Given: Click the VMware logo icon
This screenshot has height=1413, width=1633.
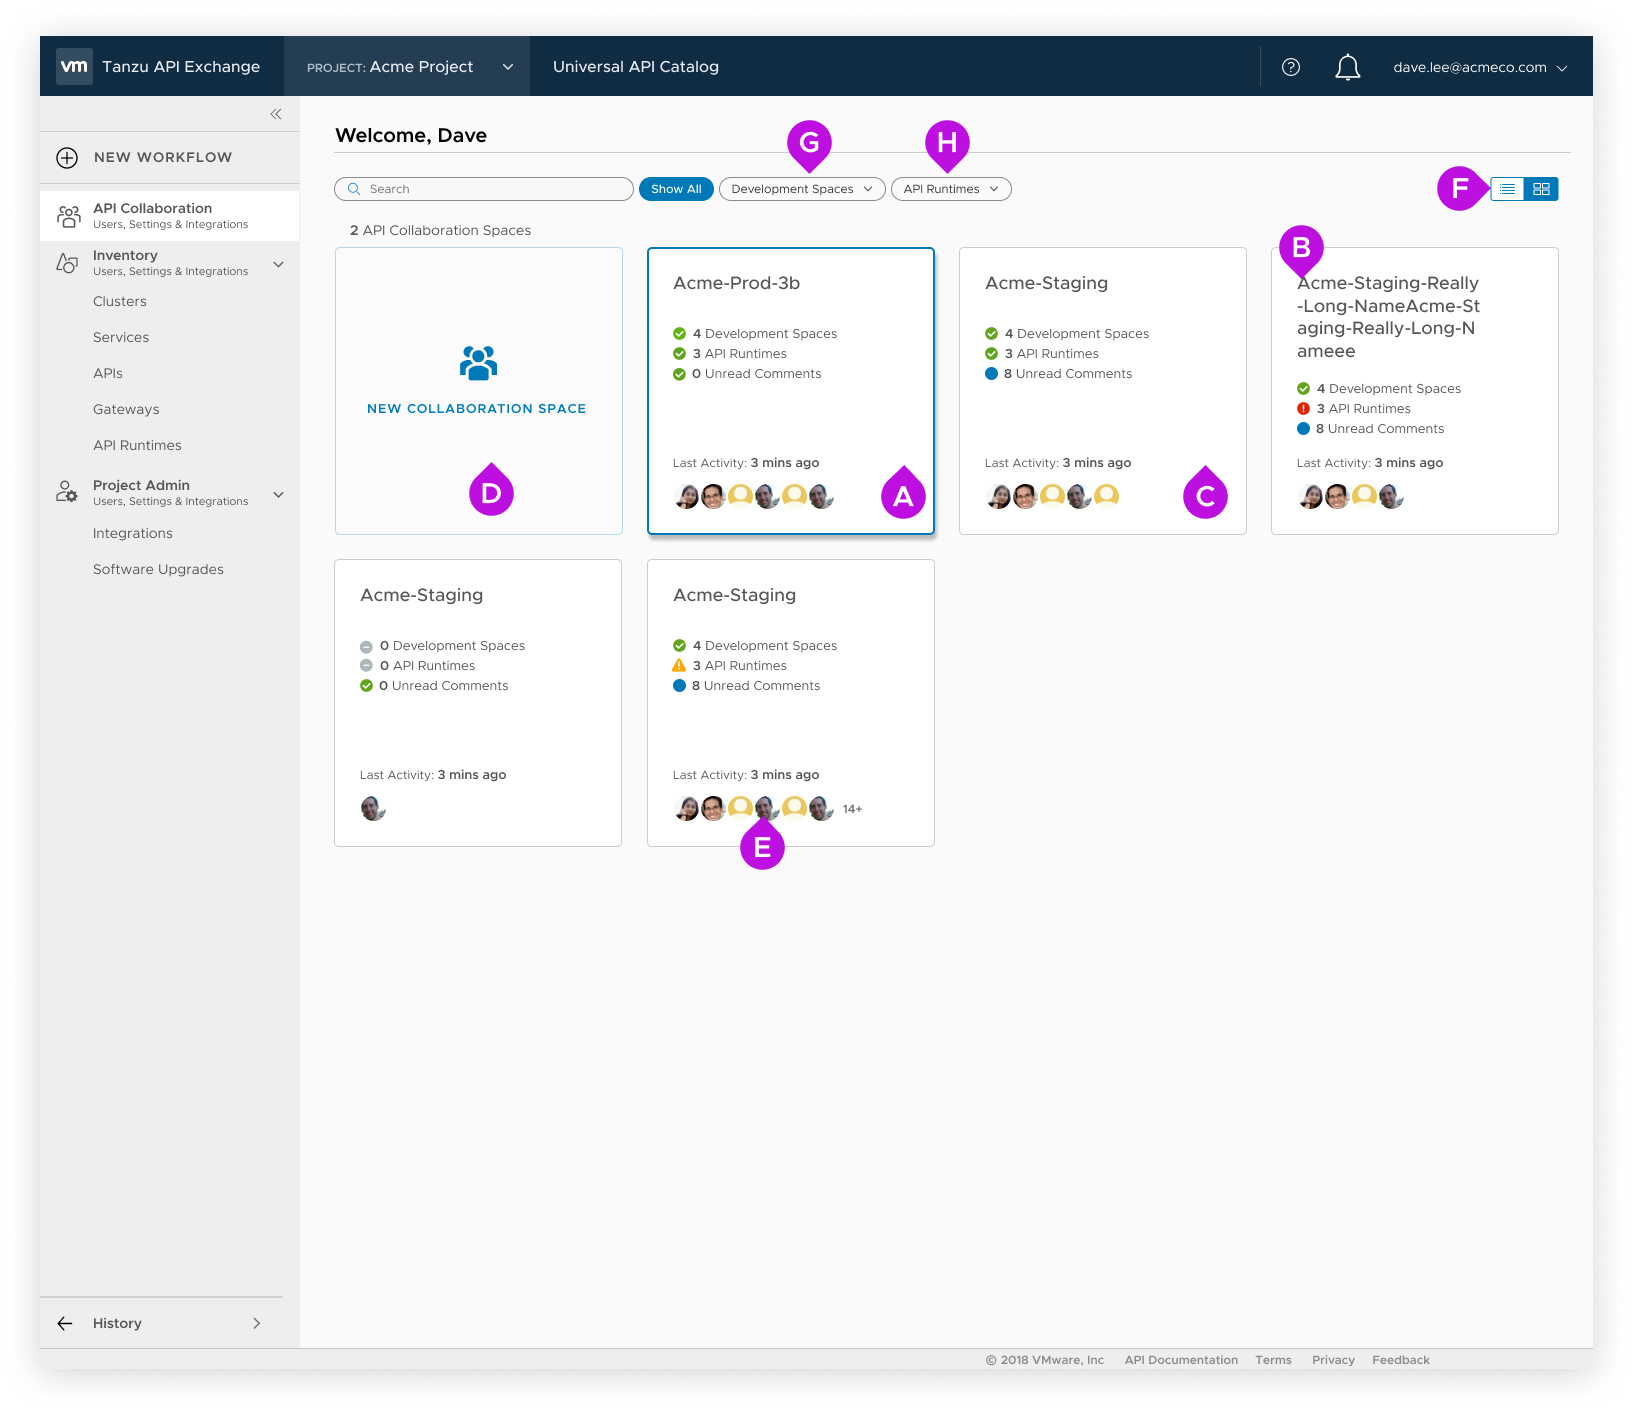Looking at the screenshot, I should click(x=74, y=66).
